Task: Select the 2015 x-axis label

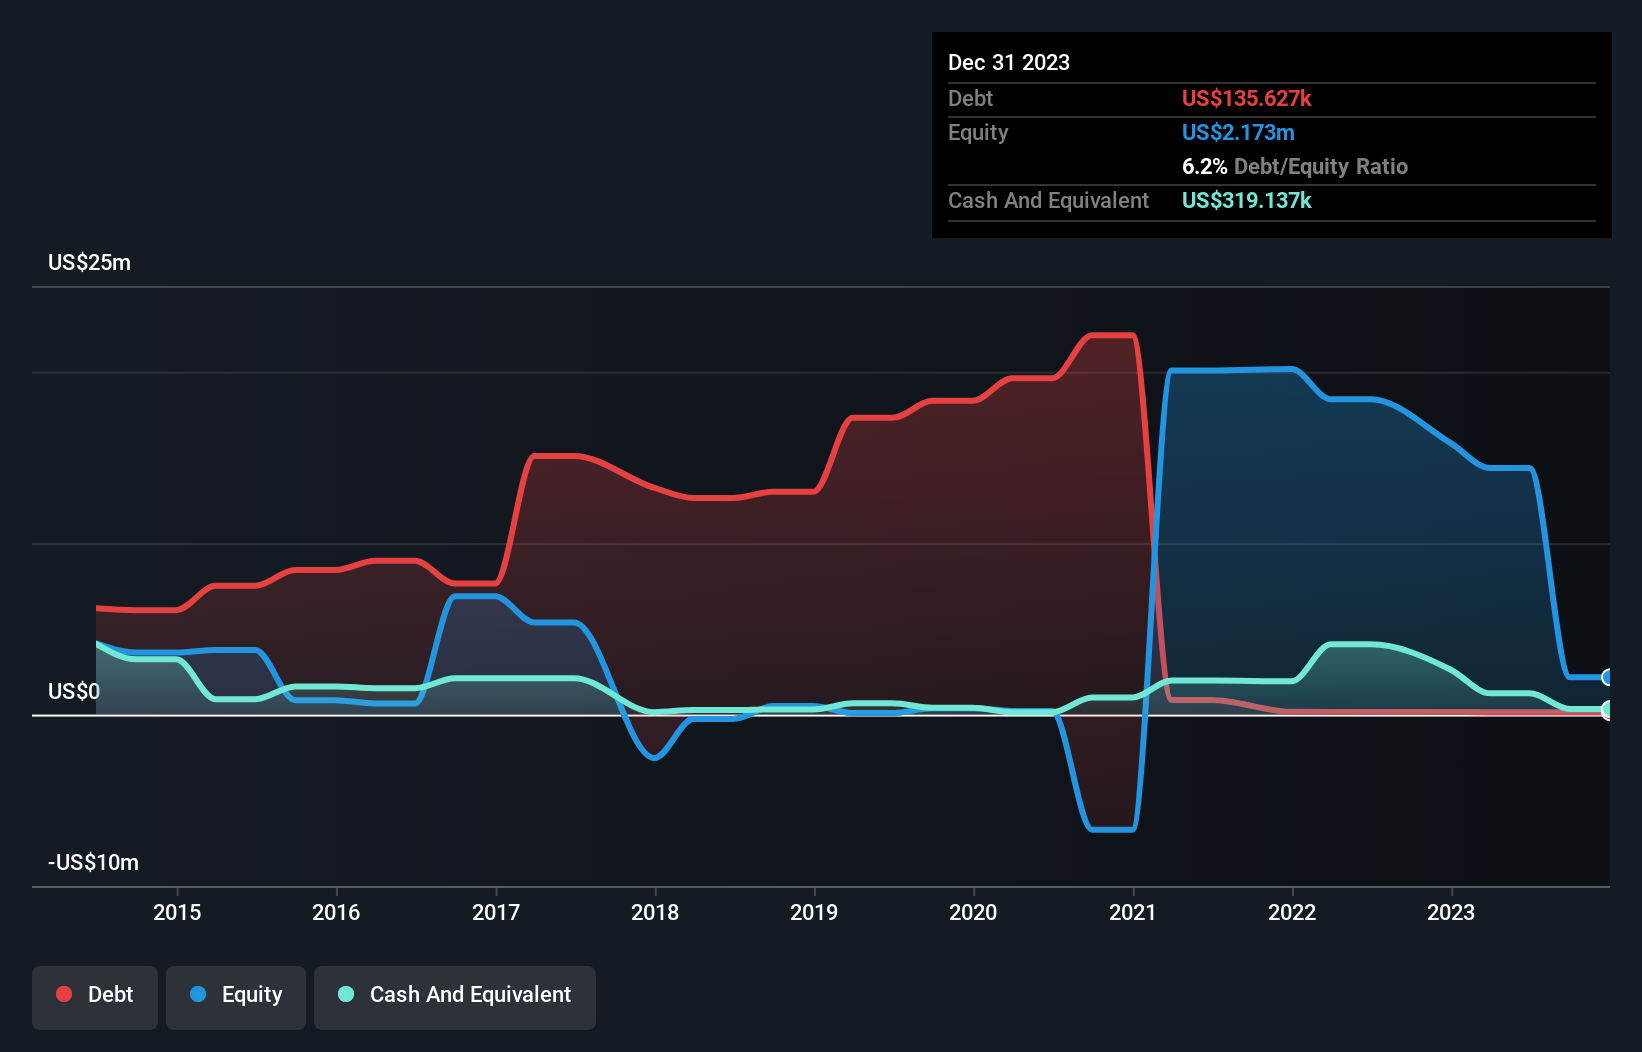Action: point(177,912)
